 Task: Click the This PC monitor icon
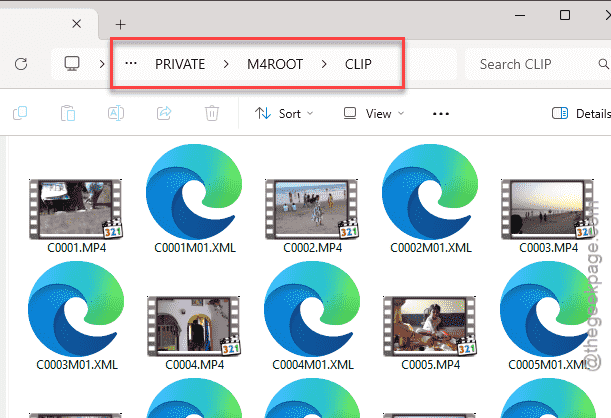[x=72, y=63]
